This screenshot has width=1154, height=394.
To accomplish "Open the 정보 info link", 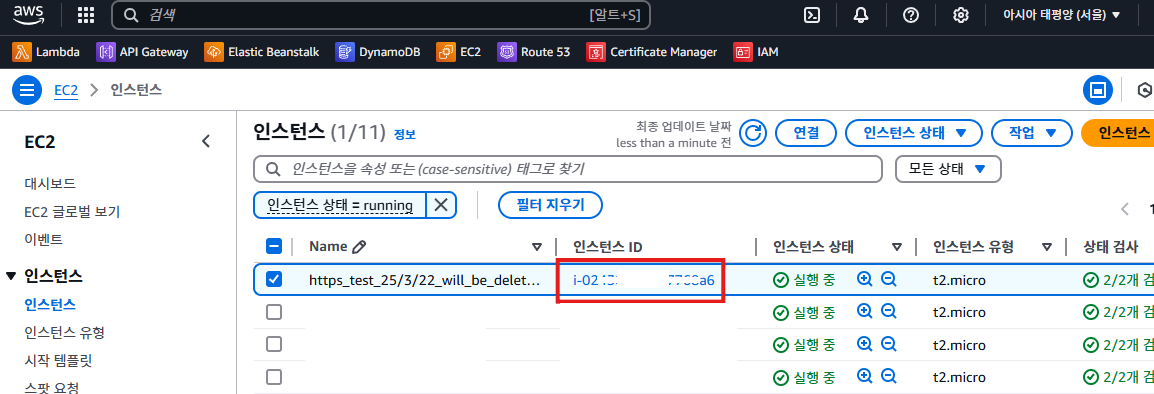I will [405, 135].
